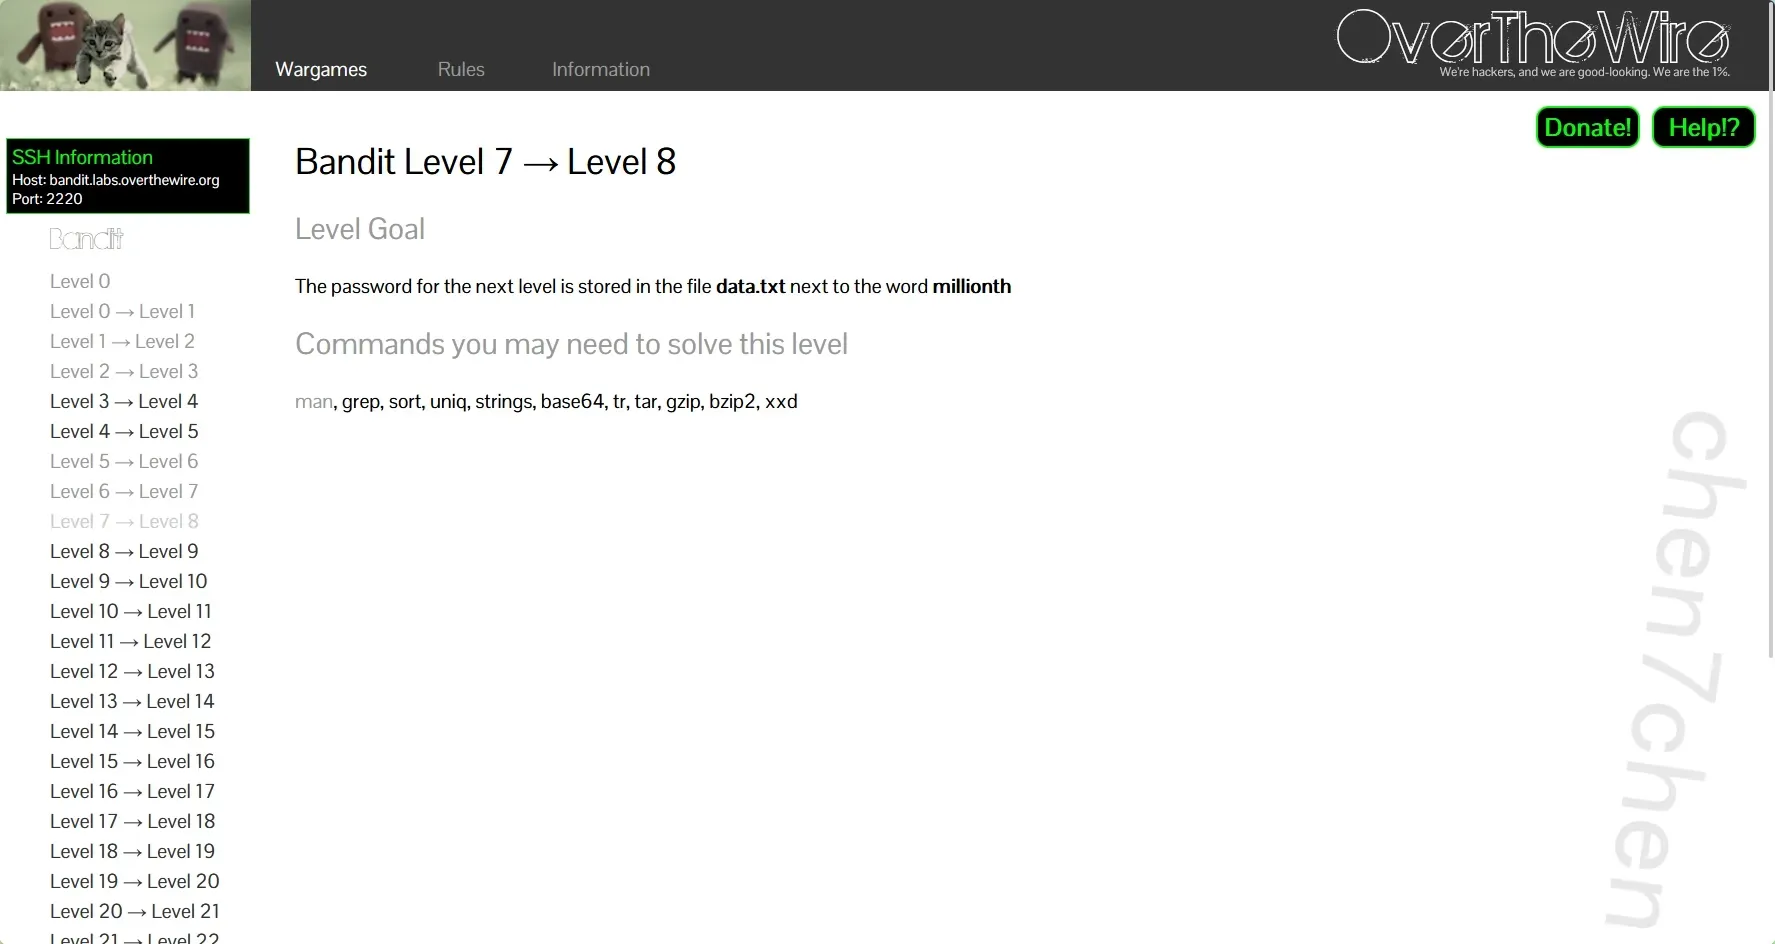
Task: Click the page's vertical scrollbar
Action: pos(1769,400)
